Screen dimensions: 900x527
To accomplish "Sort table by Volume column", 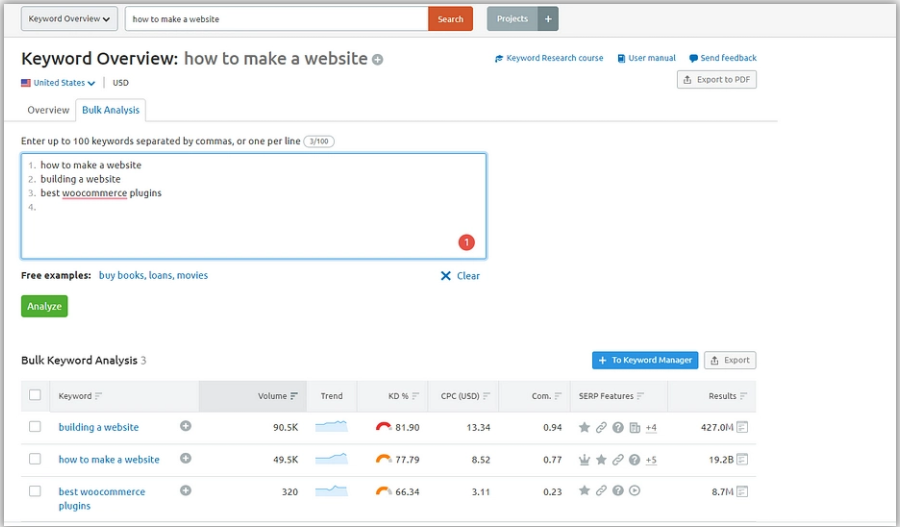I will point(278,396).
